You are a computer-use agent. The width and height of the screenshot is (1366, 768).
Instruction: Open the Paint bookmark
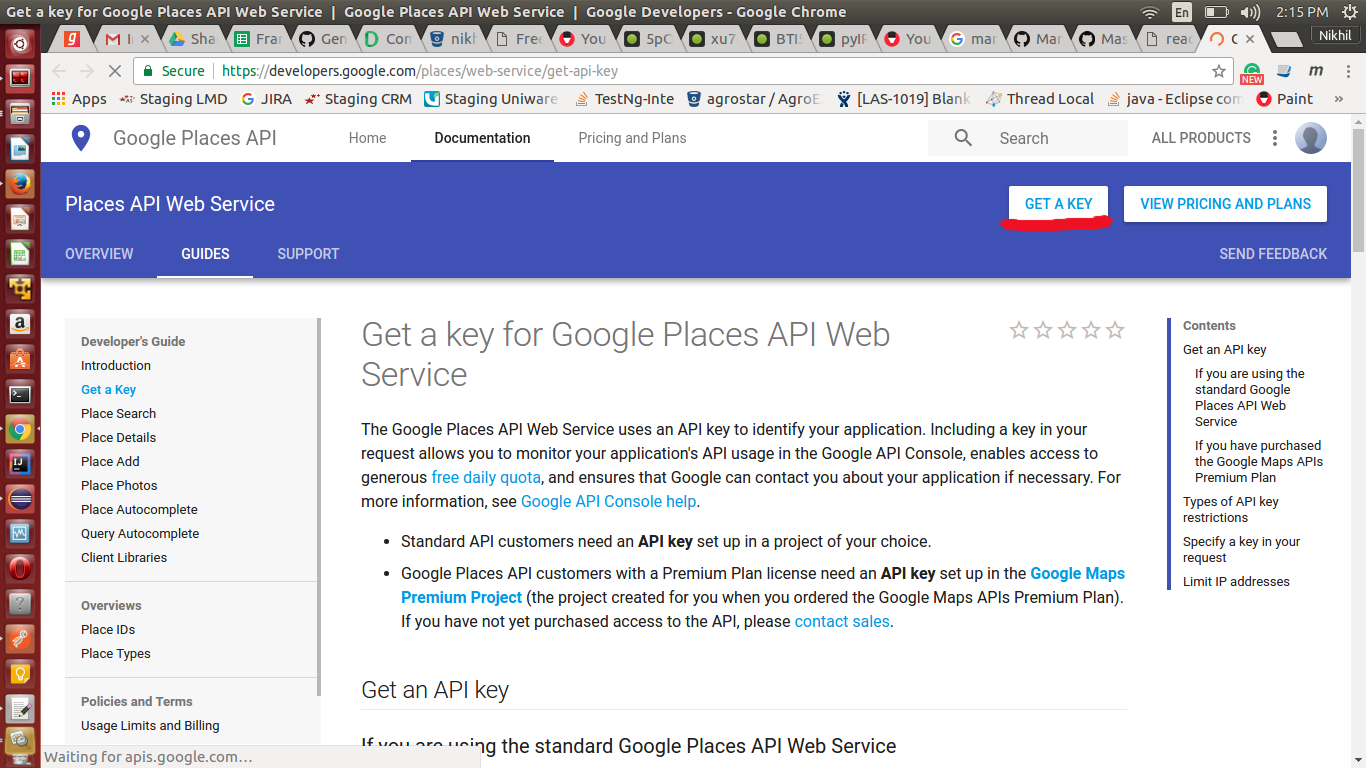[x=1285, y=99]
